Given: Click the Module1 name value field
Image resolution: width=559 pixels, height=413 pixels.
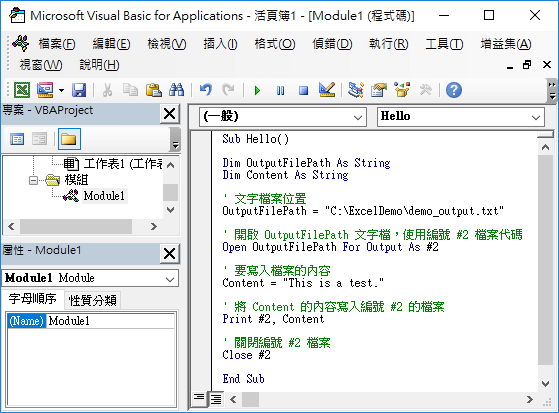Looking at the screenshot, I should point(111,321).
